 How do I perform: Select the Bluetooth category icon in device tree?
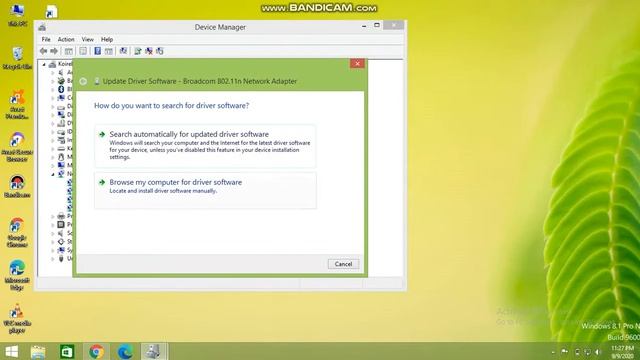click(61, 89)
